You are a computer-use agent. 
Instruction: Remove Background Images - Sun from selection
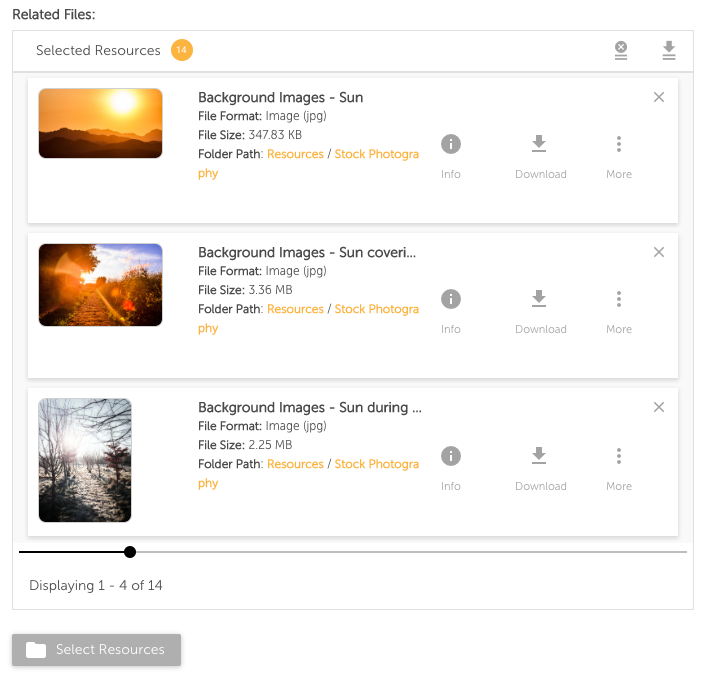coord(659,97)
